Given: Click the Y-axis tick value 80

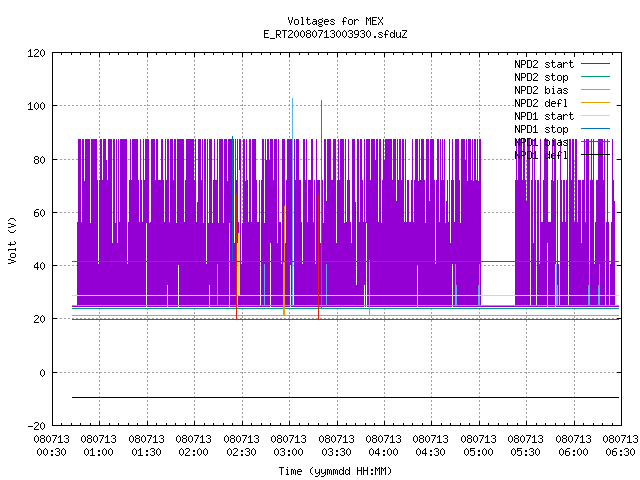Looking at the screenshot, I should coord(39,160).
